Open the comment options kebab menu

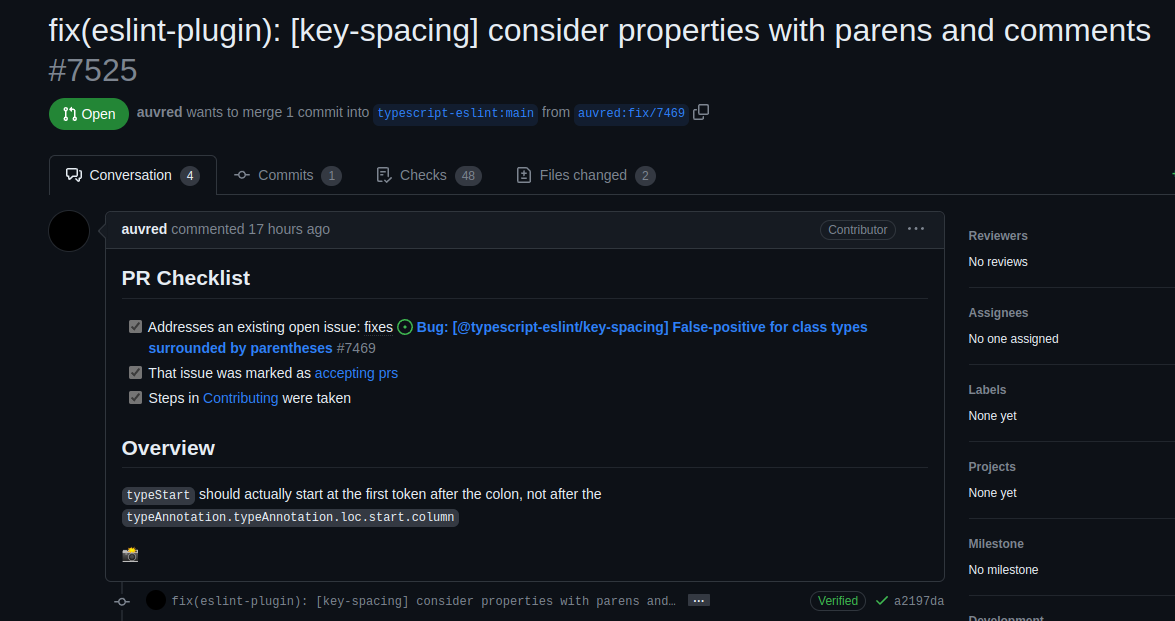(915, 229)
